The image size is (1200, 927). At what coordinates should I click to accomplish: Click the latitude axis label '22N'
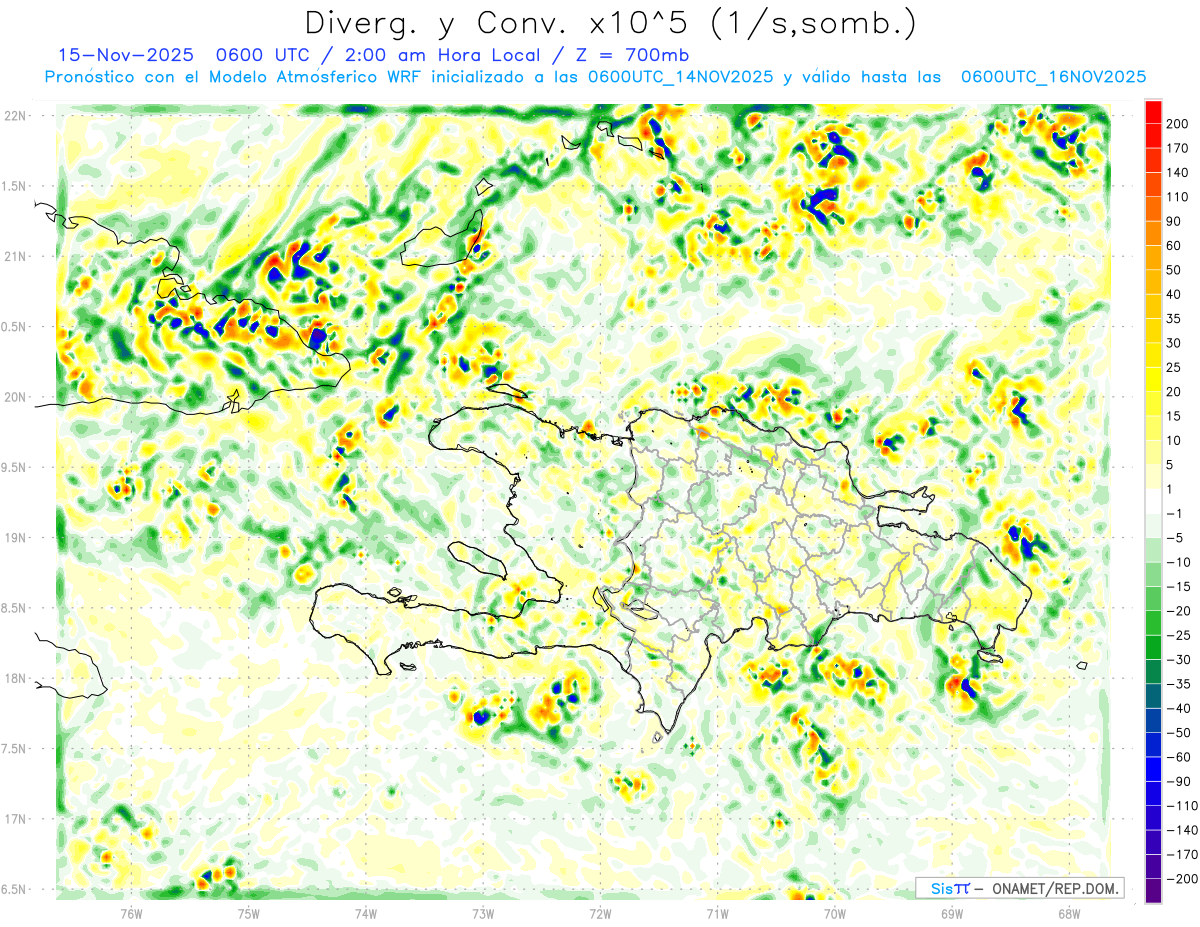click(x=15, y=116)
